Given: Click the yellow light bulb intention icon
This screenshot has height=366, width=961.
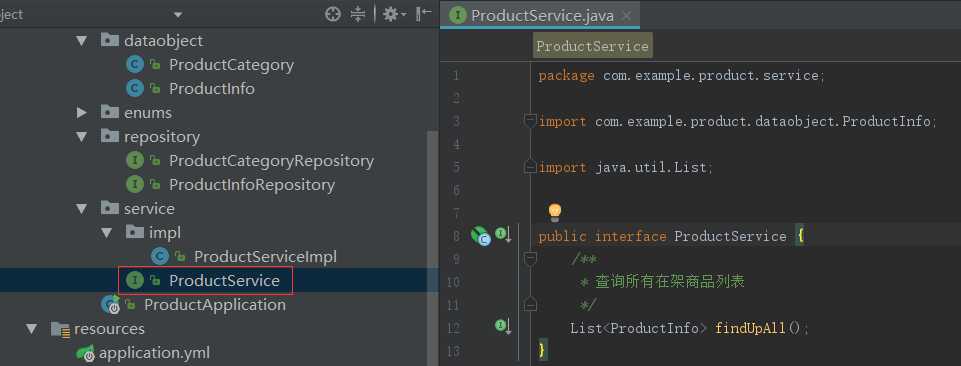Looking at the screenshot, I should point(555,212).
